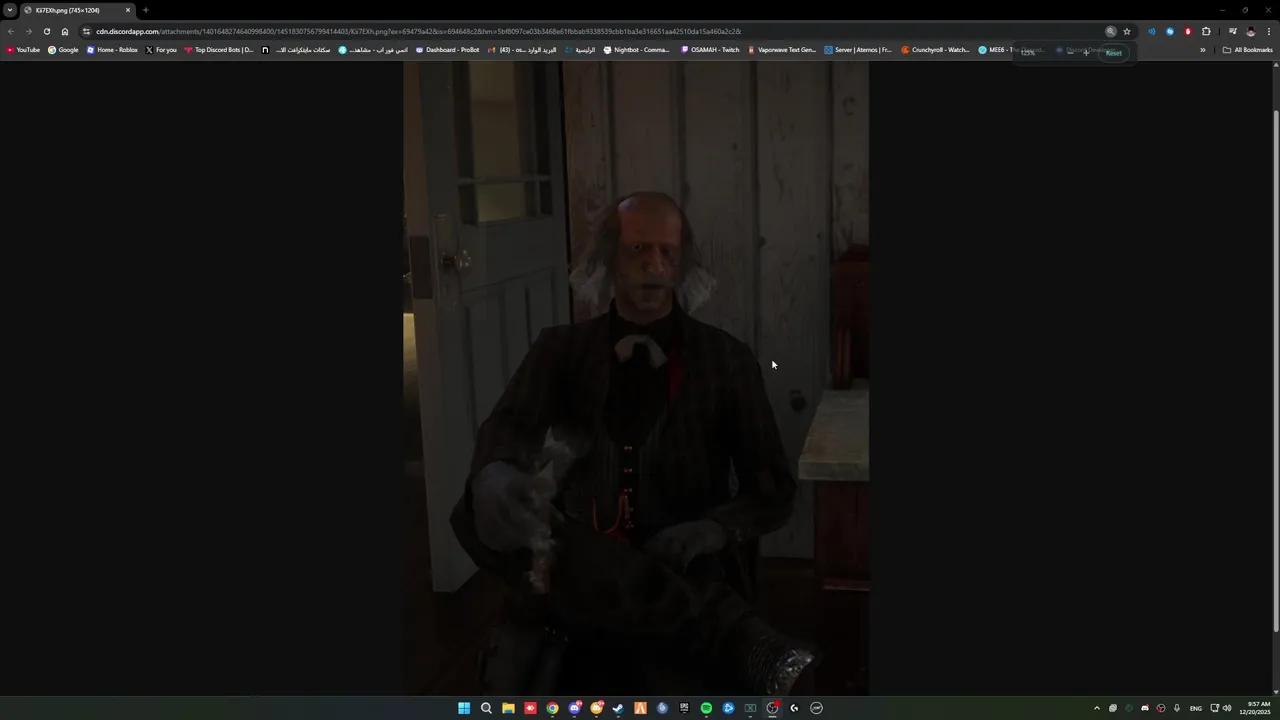Open the Windows Start menu
1280x720 pixels.
tap(464, 708)
